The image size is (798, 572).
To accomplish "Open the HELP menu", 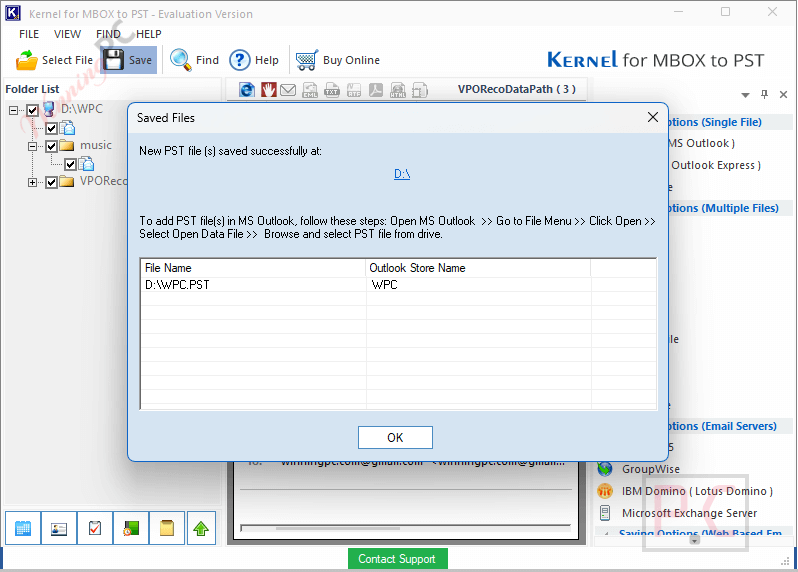I will [149, 34].
